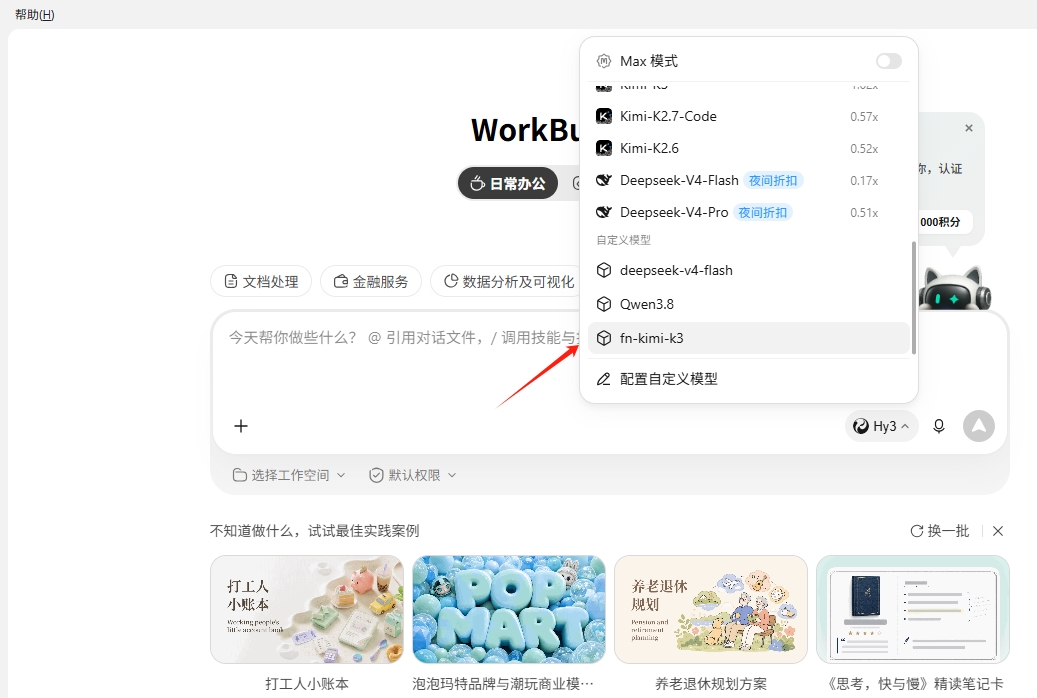Click the Kimi-K2.6 logo icon

(x=604, y=148)
